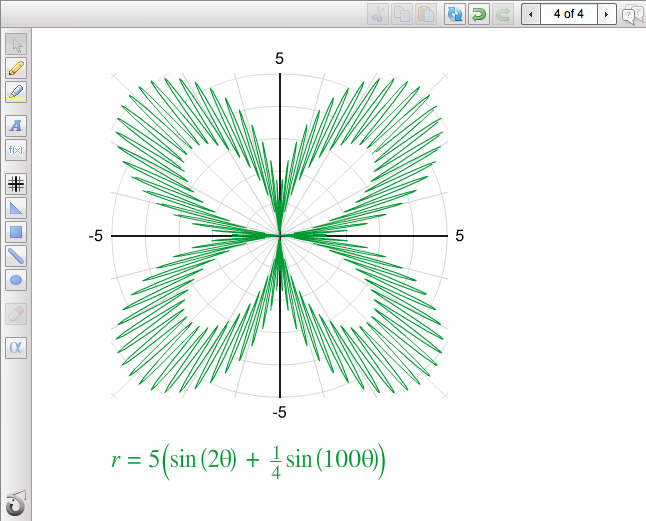Select the arrow pointer tool
646x521 pixels.
click(16, 44)
